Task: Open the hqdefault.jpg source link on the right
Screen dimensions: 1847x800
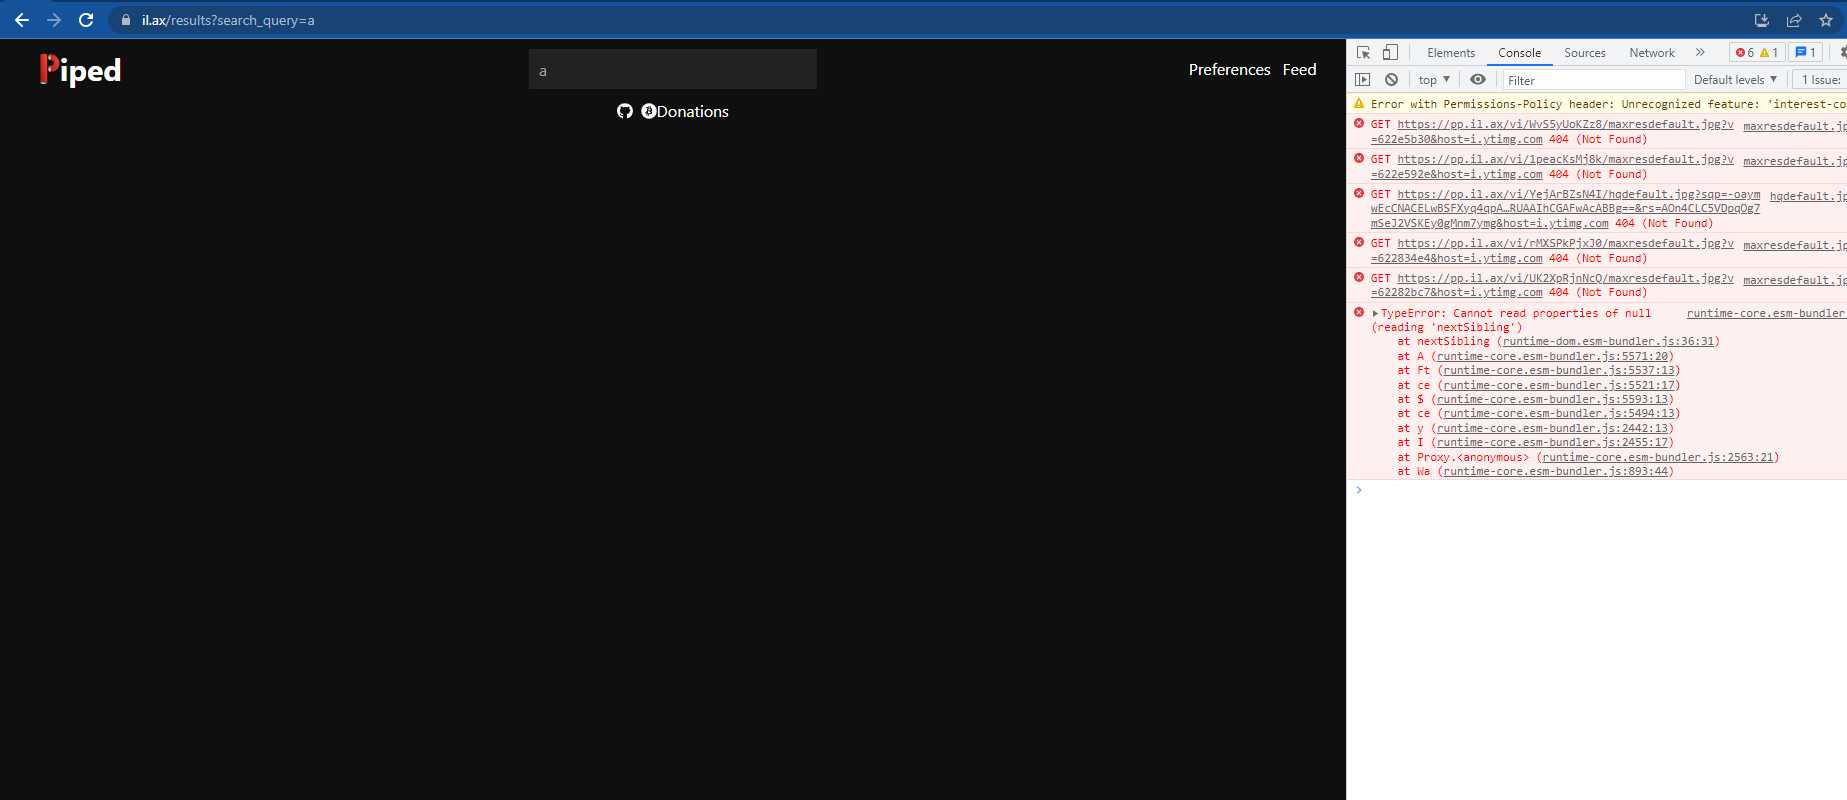Action: pos(1808,197)
